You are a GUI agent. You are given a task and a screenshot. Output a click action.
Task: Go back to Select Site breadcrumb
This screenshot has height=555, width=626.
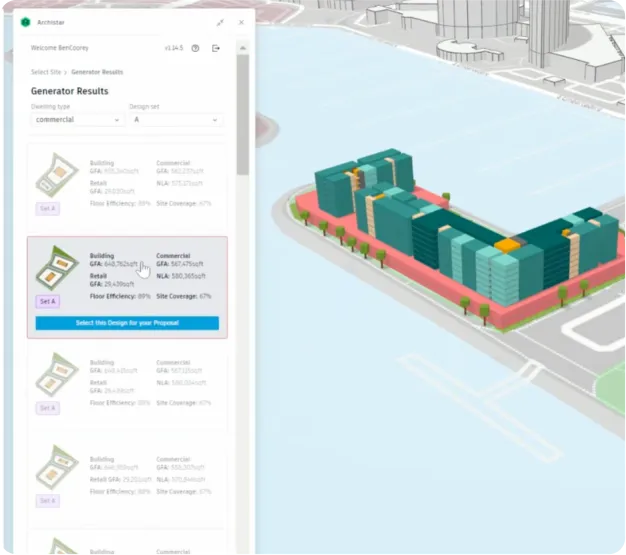coord(46,72)
